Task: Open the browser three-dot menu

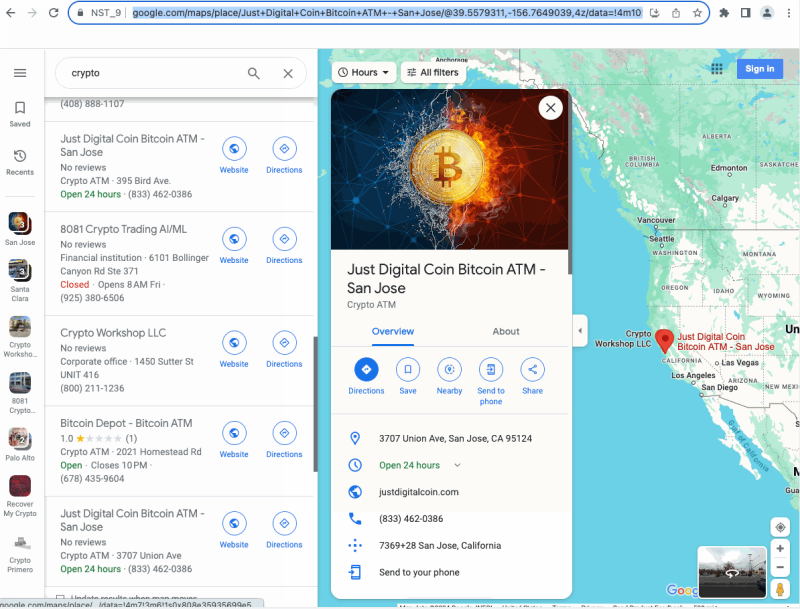Action: [x=789, y=13]
